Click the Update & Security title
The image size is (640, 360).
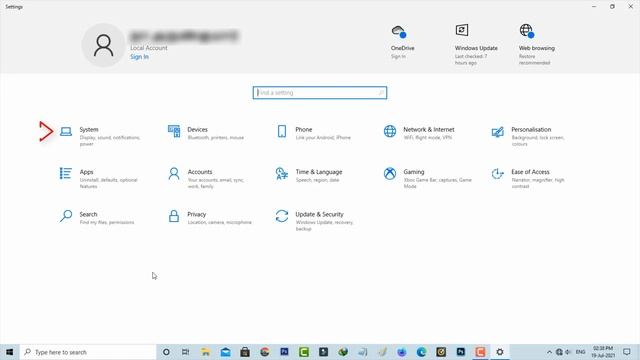coord(320,214)
